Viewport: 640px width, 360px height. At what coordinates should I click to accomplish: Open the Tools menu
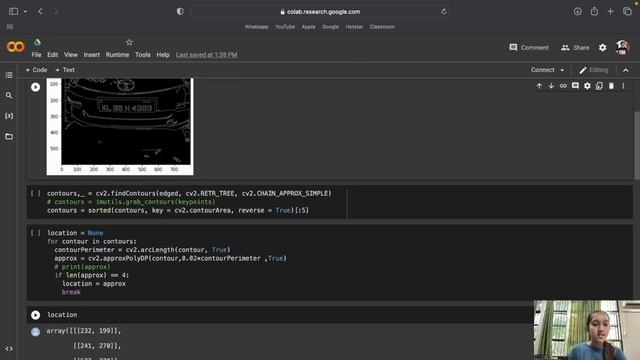(x=142, y=55)
